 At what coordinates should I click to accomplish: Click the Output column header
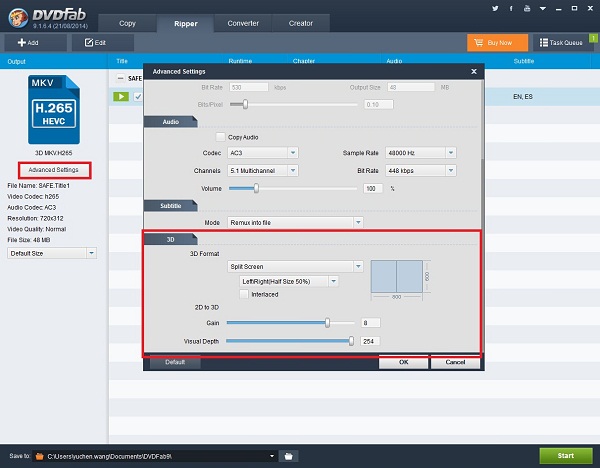[x=16, y=62]
